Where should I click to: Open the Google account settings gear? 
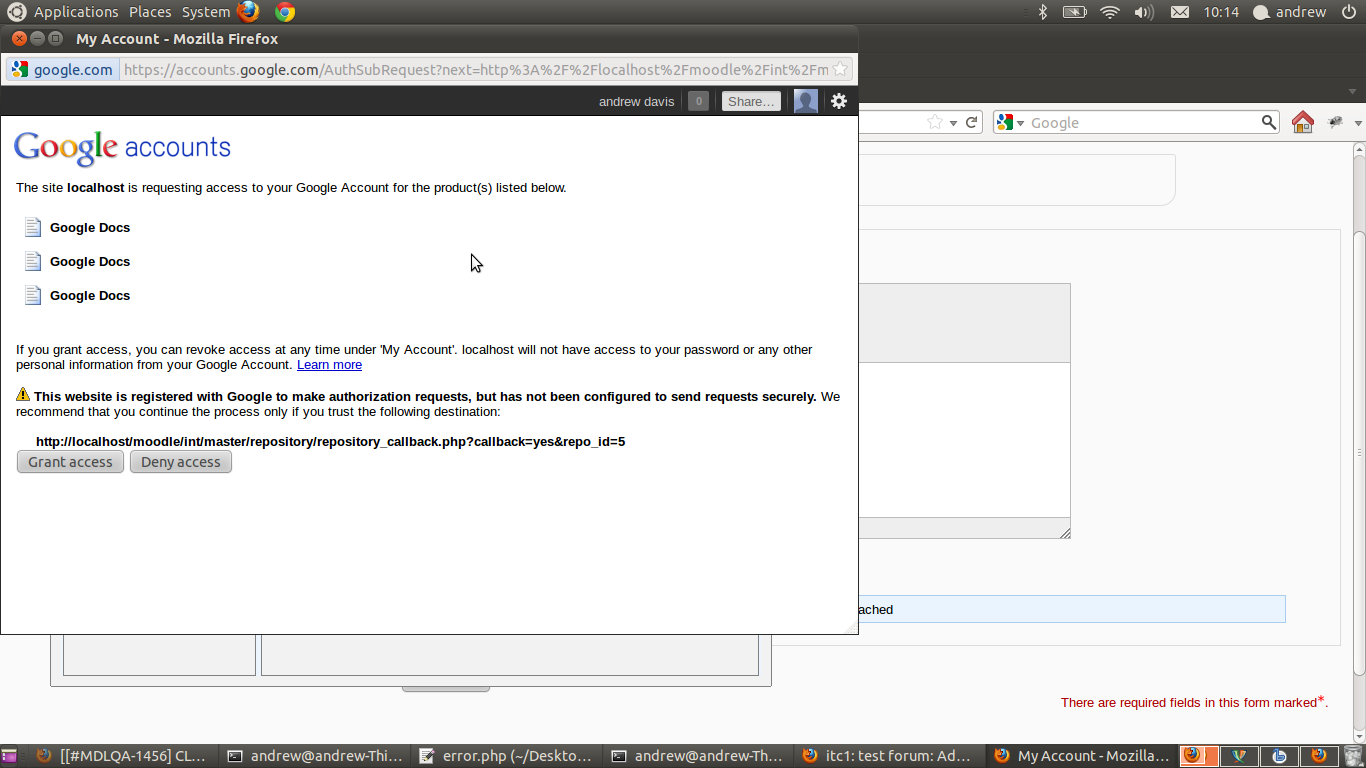point(839,101)
